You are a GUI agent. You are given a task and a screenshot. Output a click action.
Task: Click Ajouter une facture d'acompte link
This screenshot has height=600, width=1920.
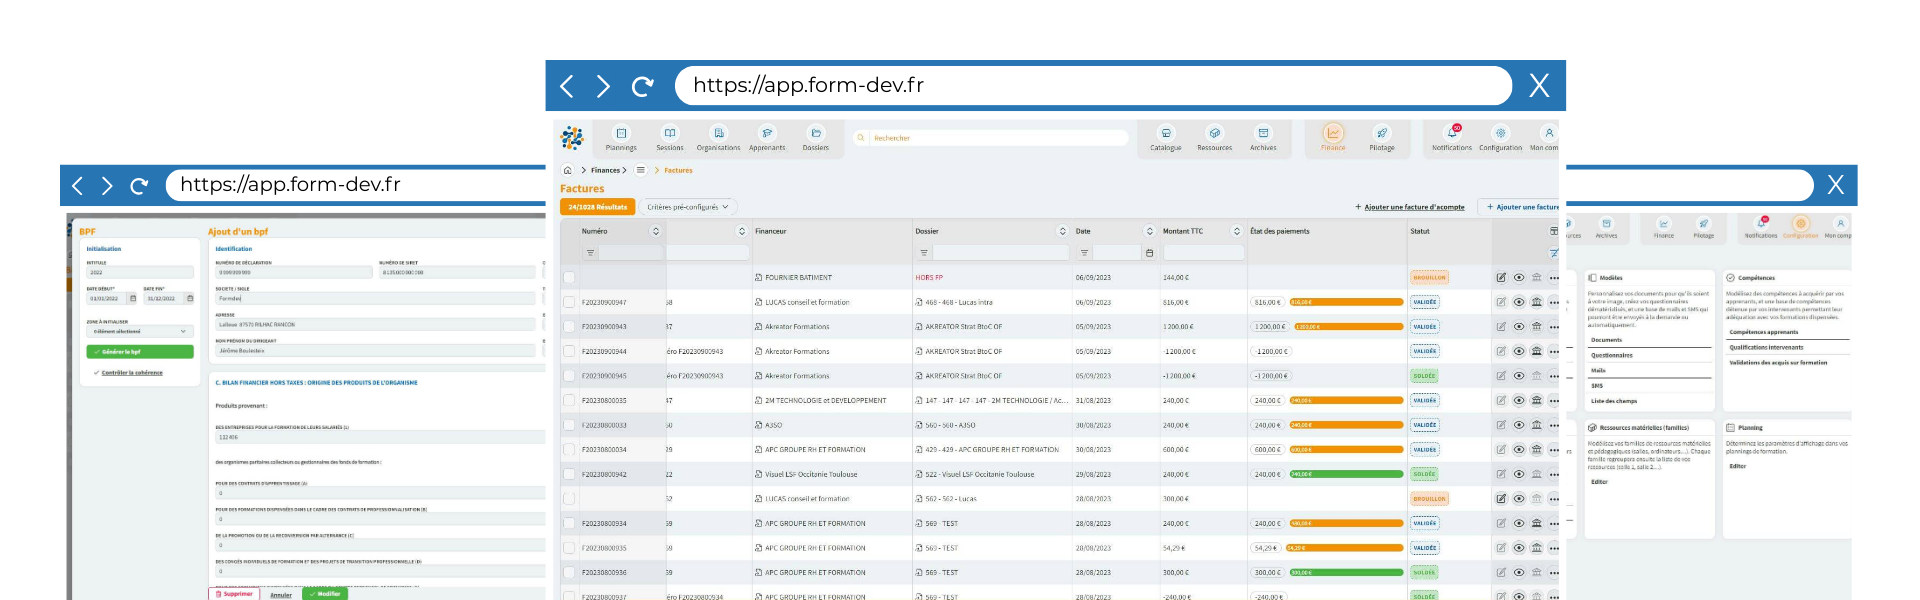click(1413, 207)
